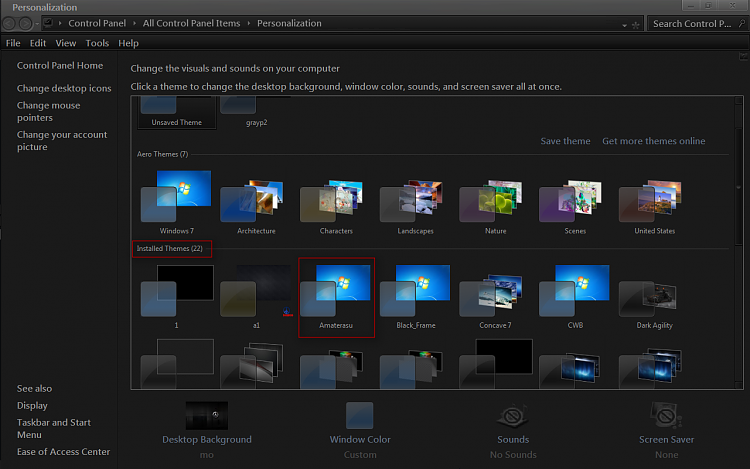Select the grayp2 theme
Viewport: 750px width, 469px height.
(x=256, y=112)
